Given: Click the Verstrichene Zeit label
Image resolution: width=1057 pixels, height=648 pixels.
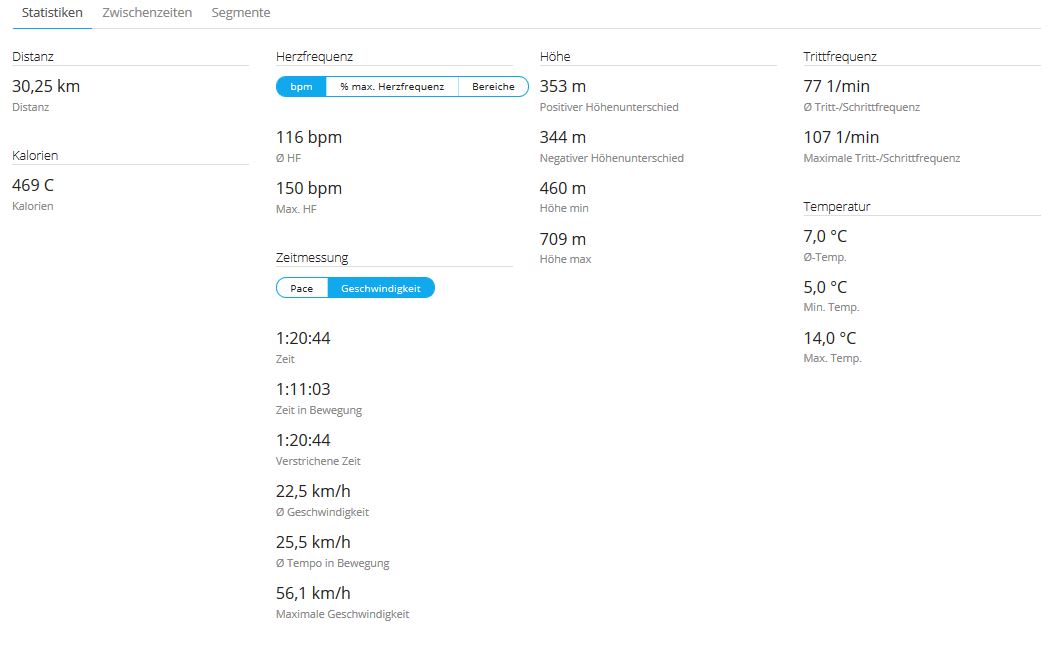Looking at the screenshot, I should [318, 461].
